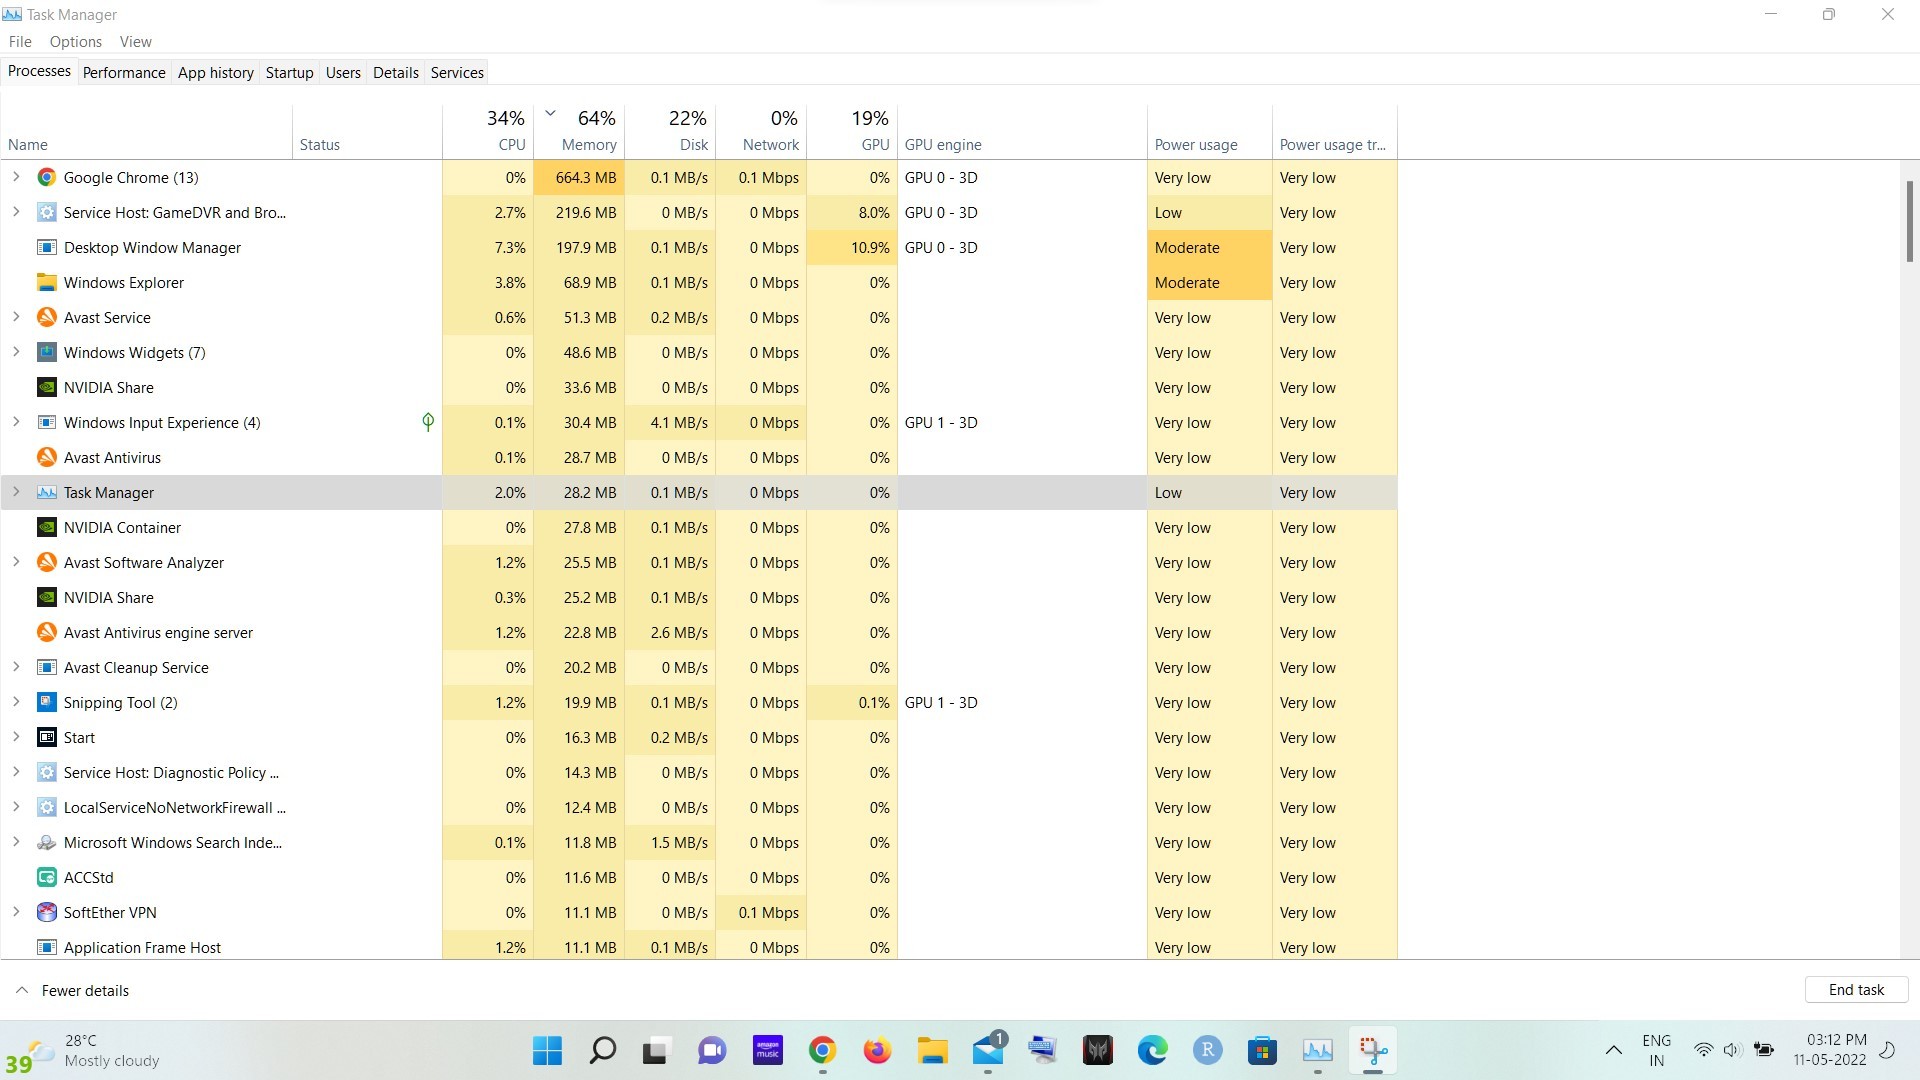Select the Google Chrome process icon
Screen dimensions: 1920x1080
(46, 178)
